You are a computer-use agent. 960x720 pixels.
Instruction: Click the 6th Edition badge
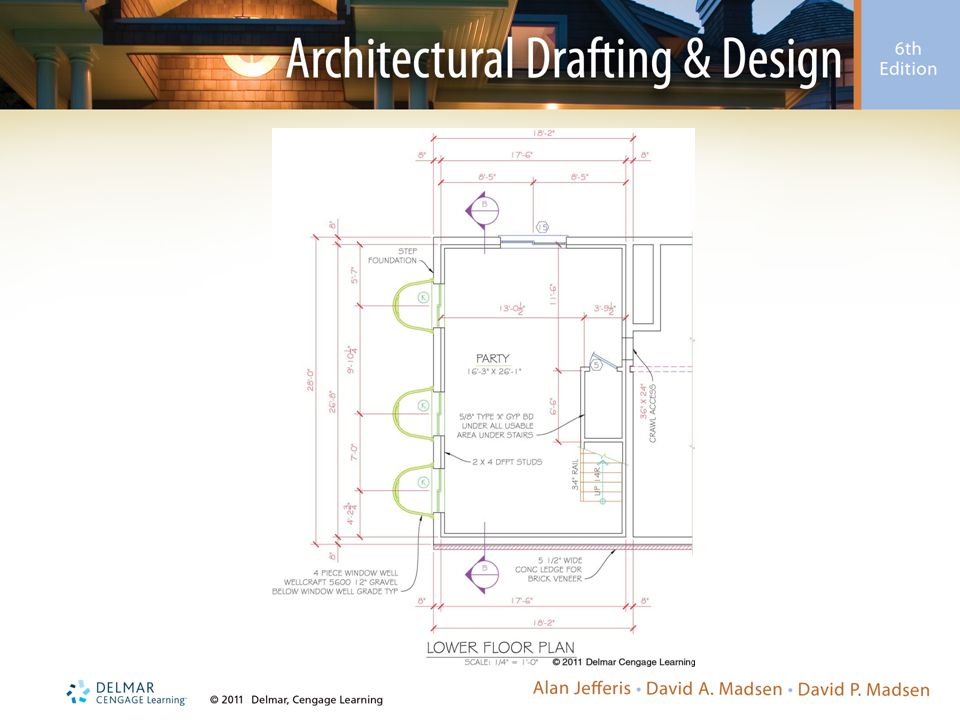(x=908, y=59)
